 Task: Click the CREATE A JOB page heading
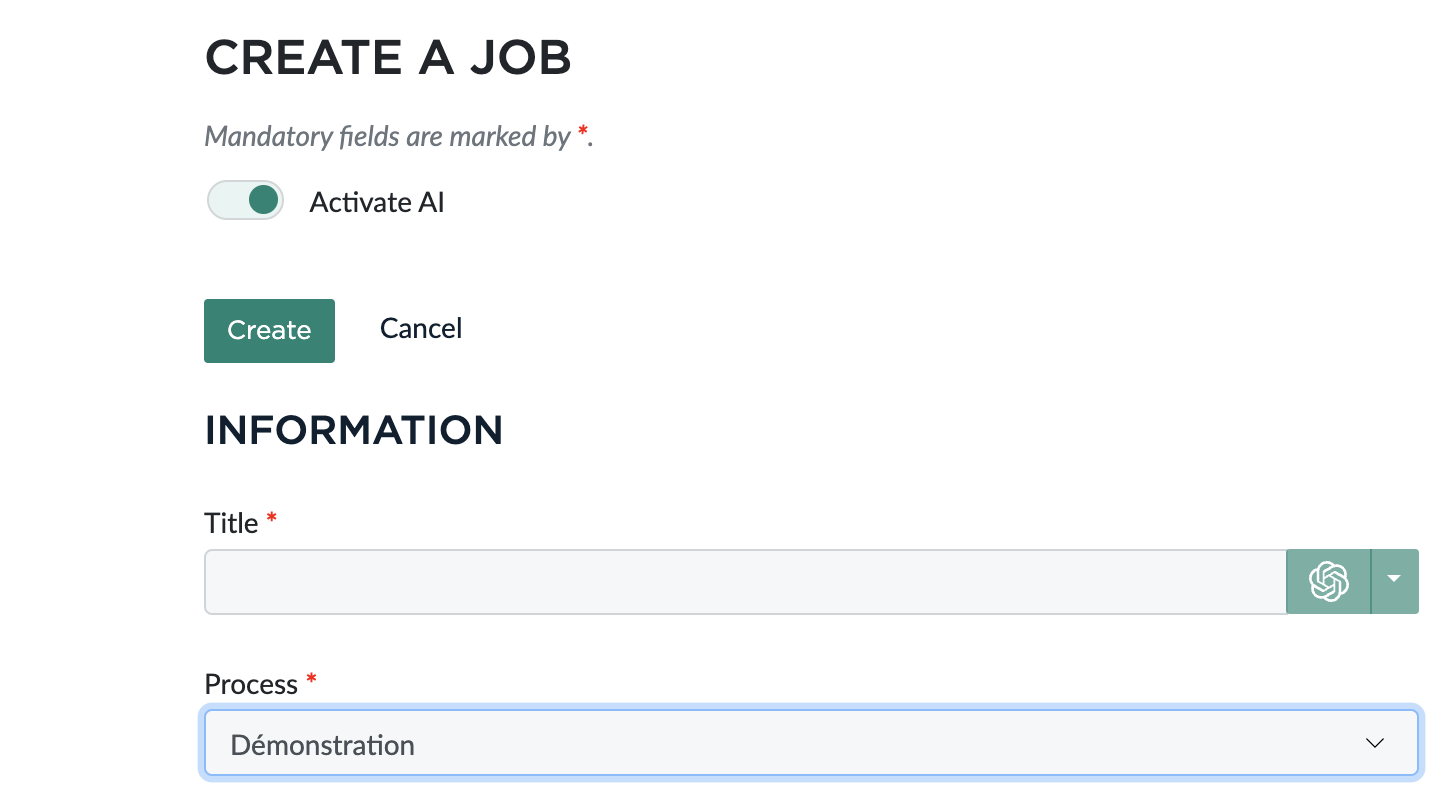(x=388, y=58)
